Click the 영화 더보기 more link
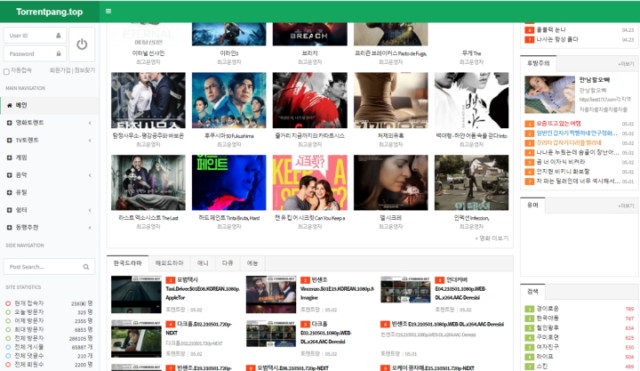Screen dimensions: 640x371 [x=491, y=238]
